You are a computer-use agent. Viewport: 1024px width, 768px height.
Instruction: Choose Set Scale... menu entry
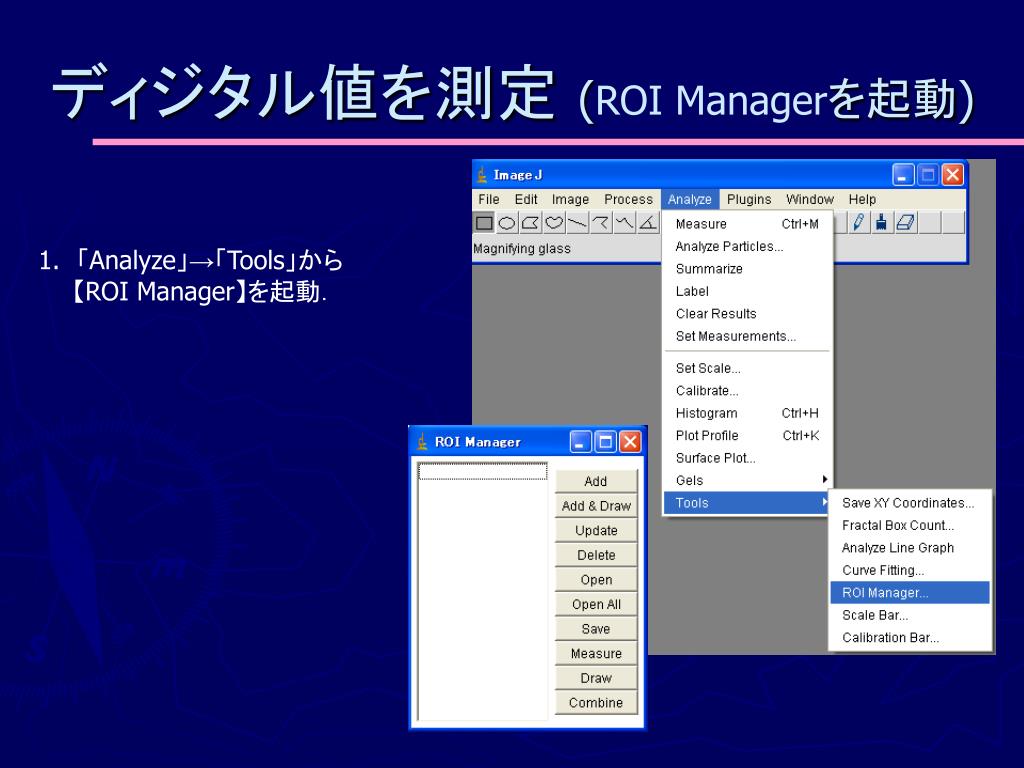[748, 368]
